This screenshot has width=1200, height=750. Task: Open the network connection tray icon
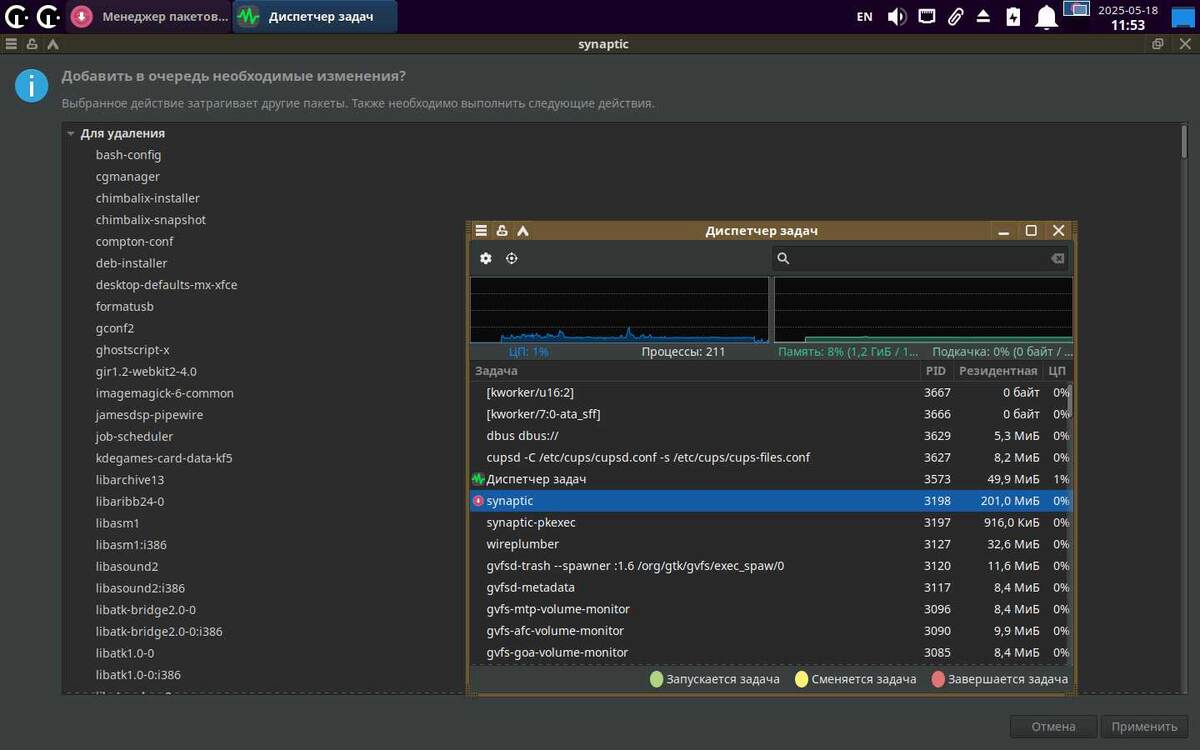927,16
